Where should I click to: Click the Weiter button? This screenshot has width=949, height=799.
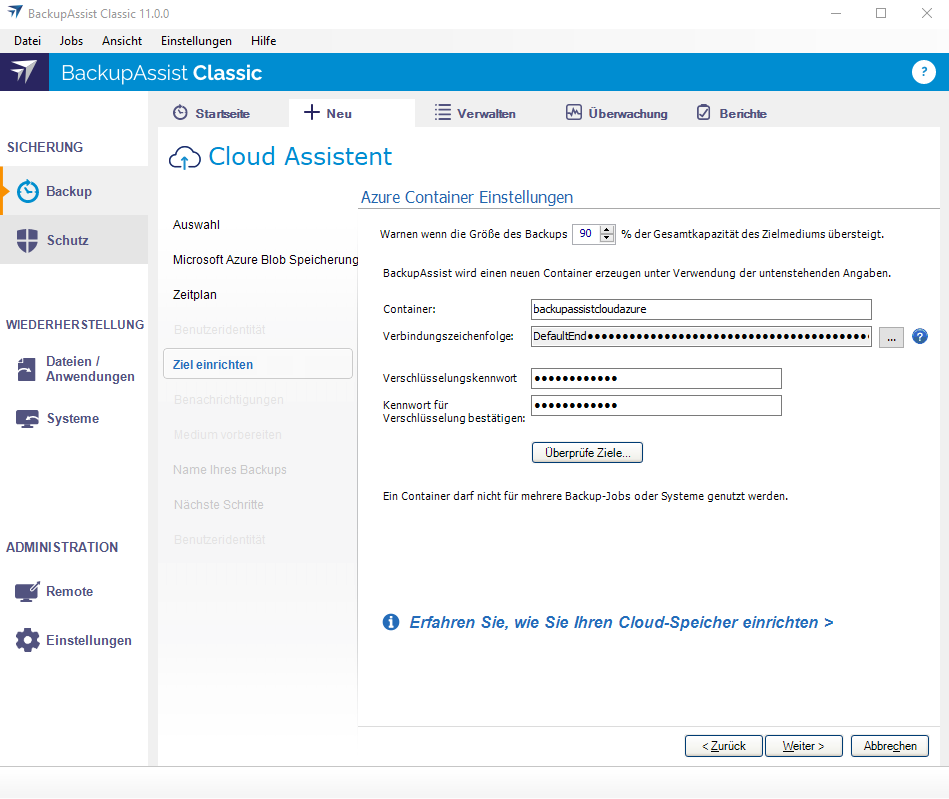click(804, 746)
